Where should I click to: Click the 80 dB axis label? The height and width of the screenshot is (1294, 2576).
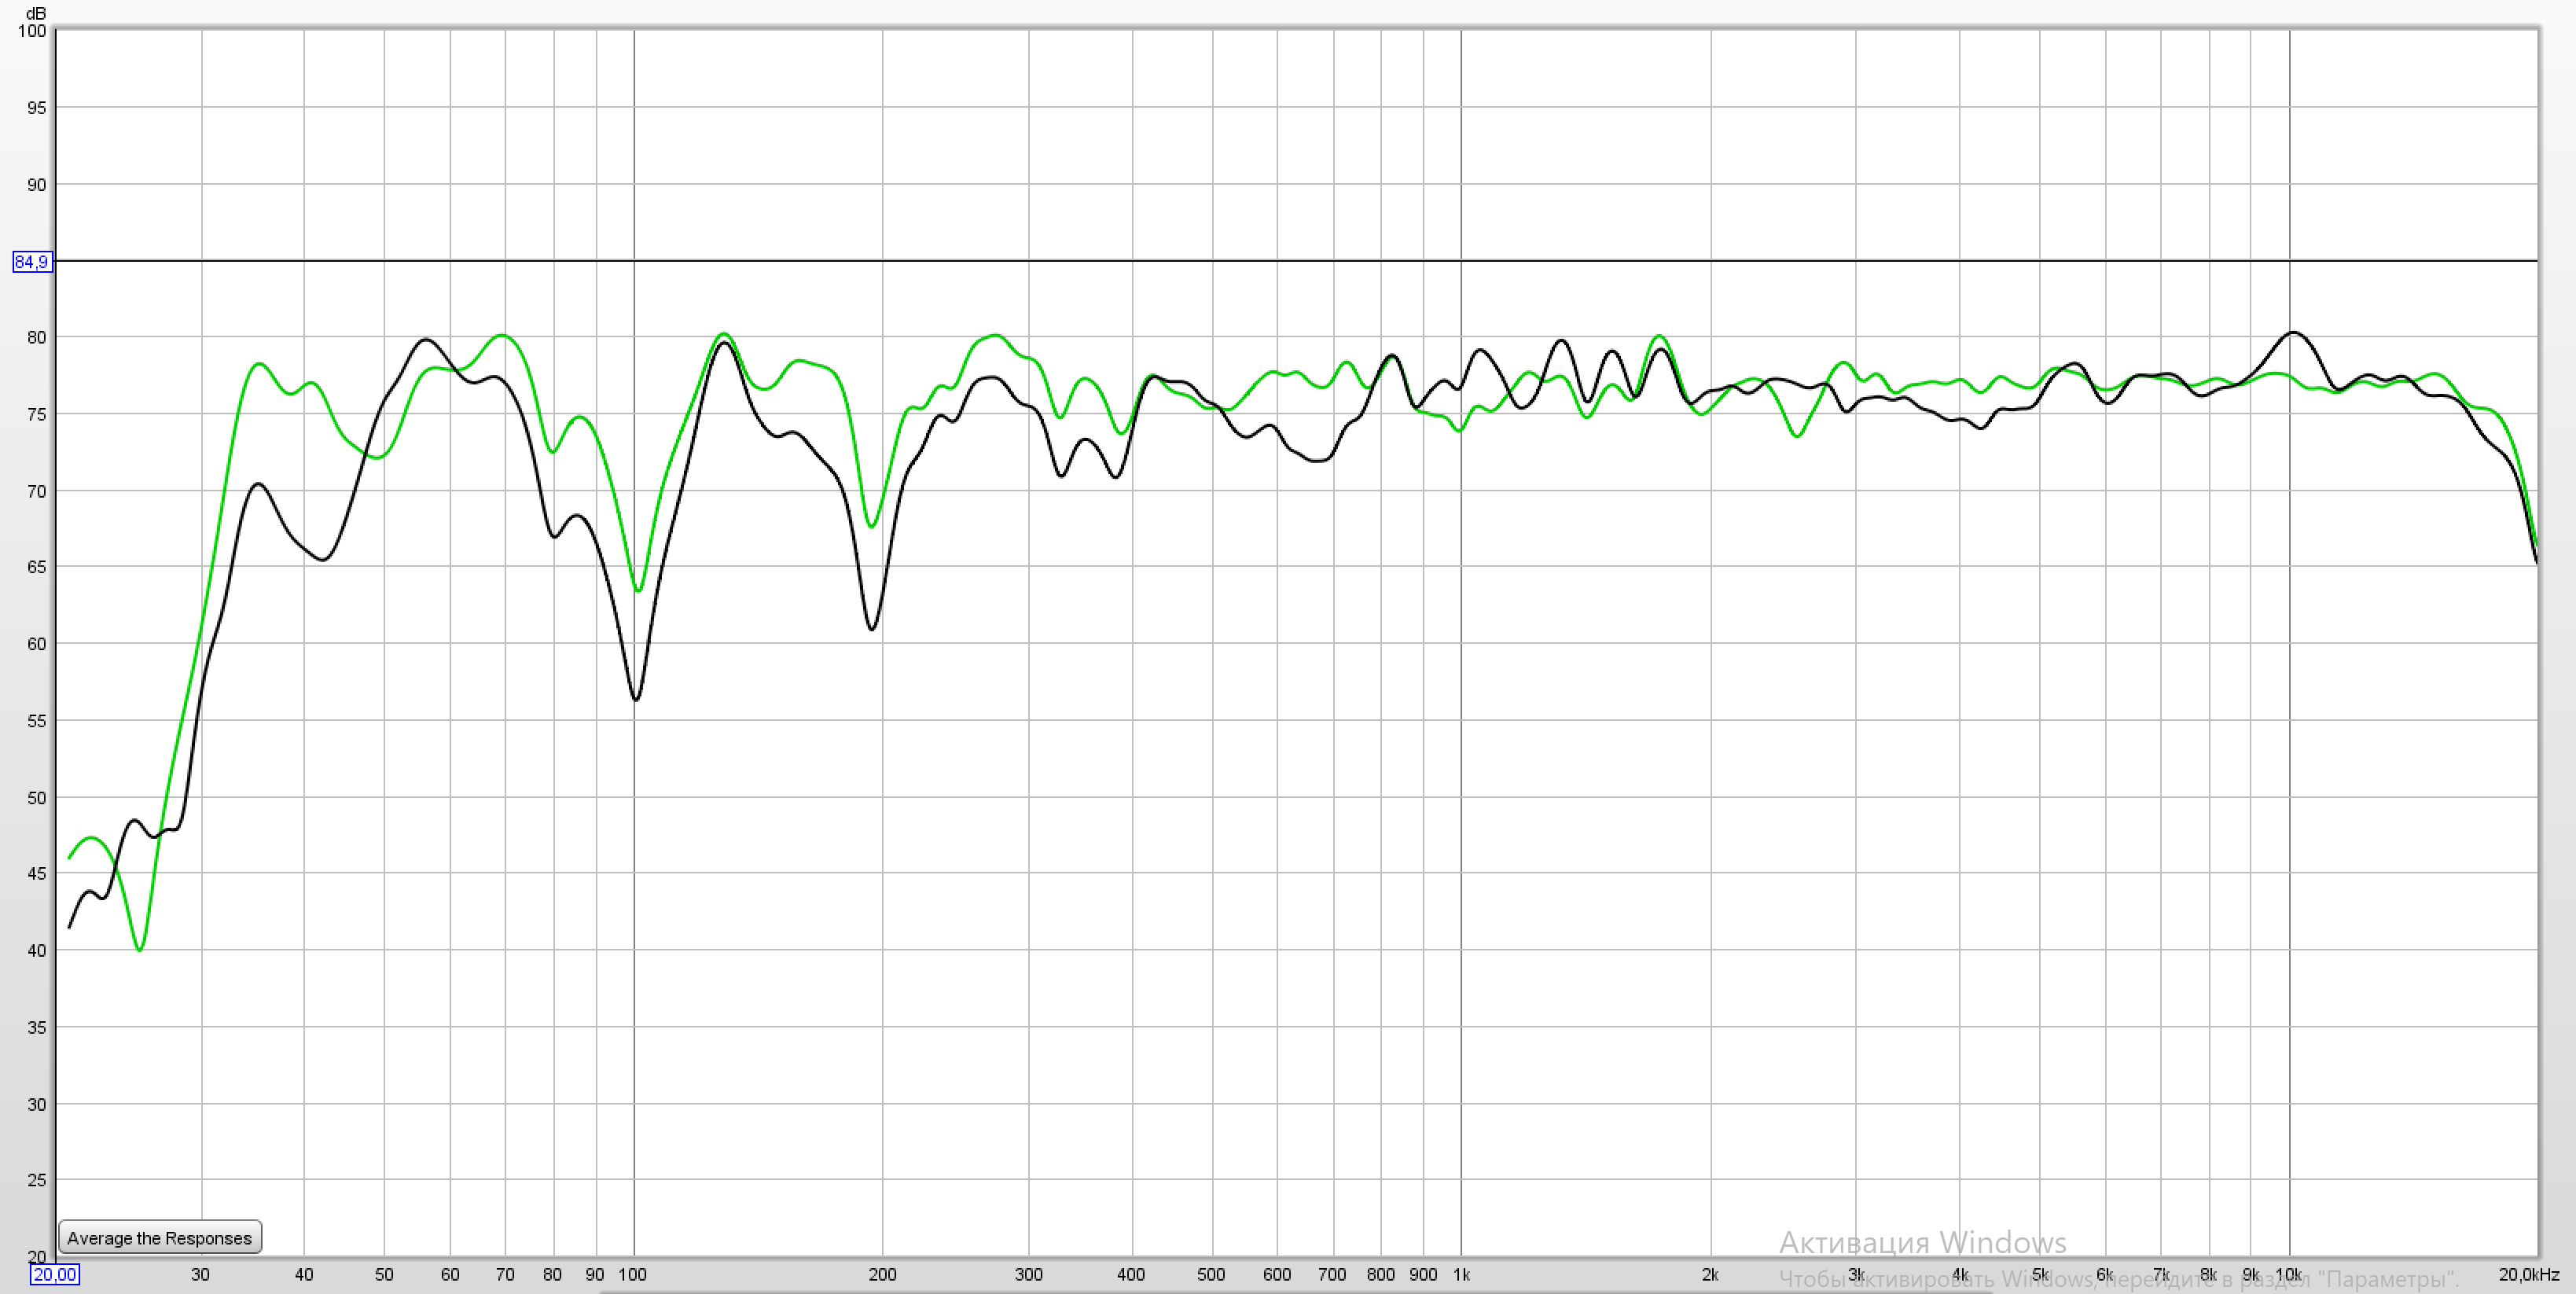point(36,338)
